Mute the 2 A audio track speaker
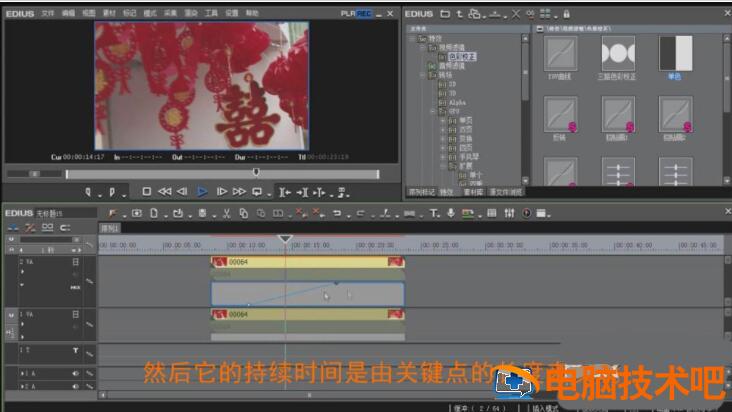Screen dimensions: 732x412 click(75, 386)
